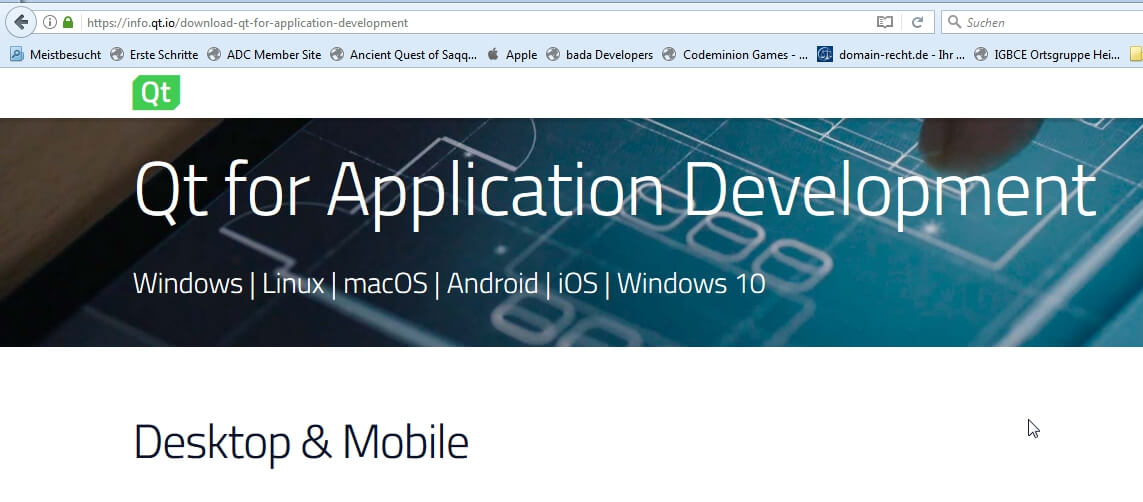Open the bada Developers bookmark

click(x=599, y=55)
